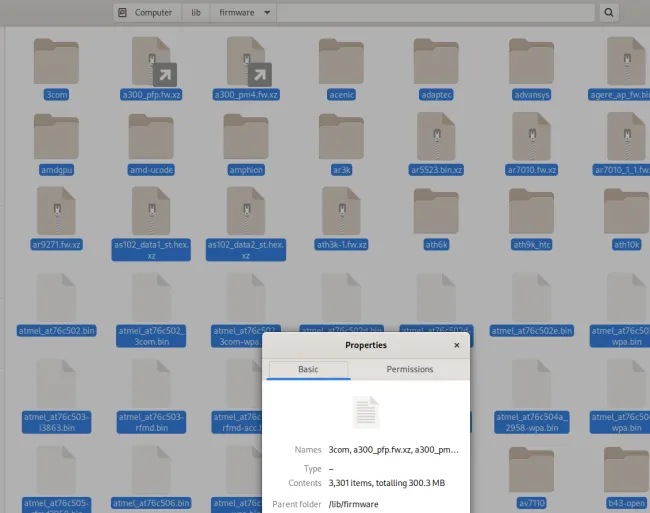Open the acenic folder icon
This screenshot has height=513, width=650.
coord(341,61)
